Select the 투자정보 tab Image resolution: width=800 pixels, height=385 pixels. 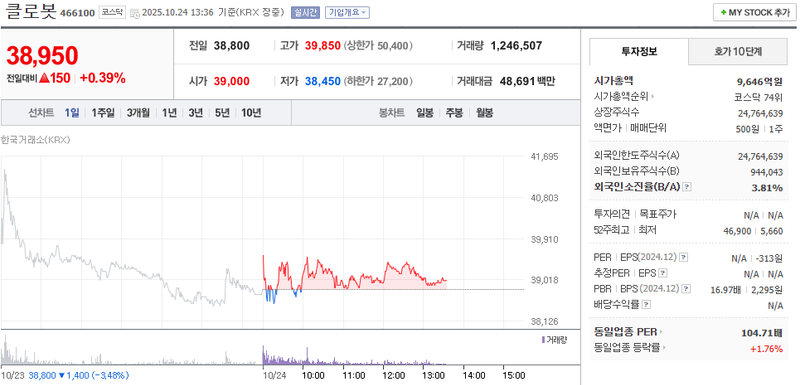pos(639,51)
